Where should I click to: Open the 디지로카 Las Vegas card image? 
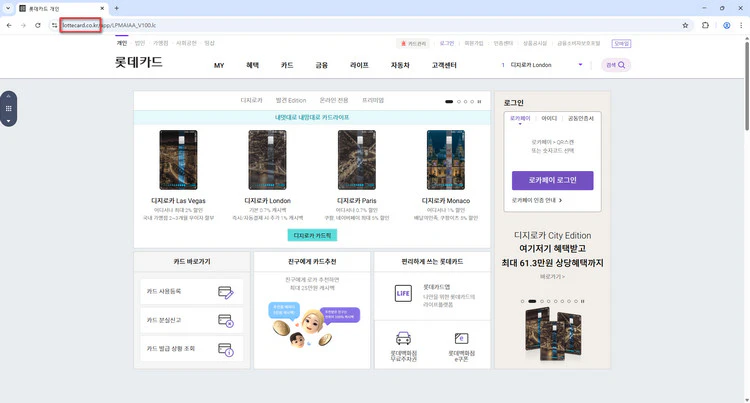coord(178,160)
